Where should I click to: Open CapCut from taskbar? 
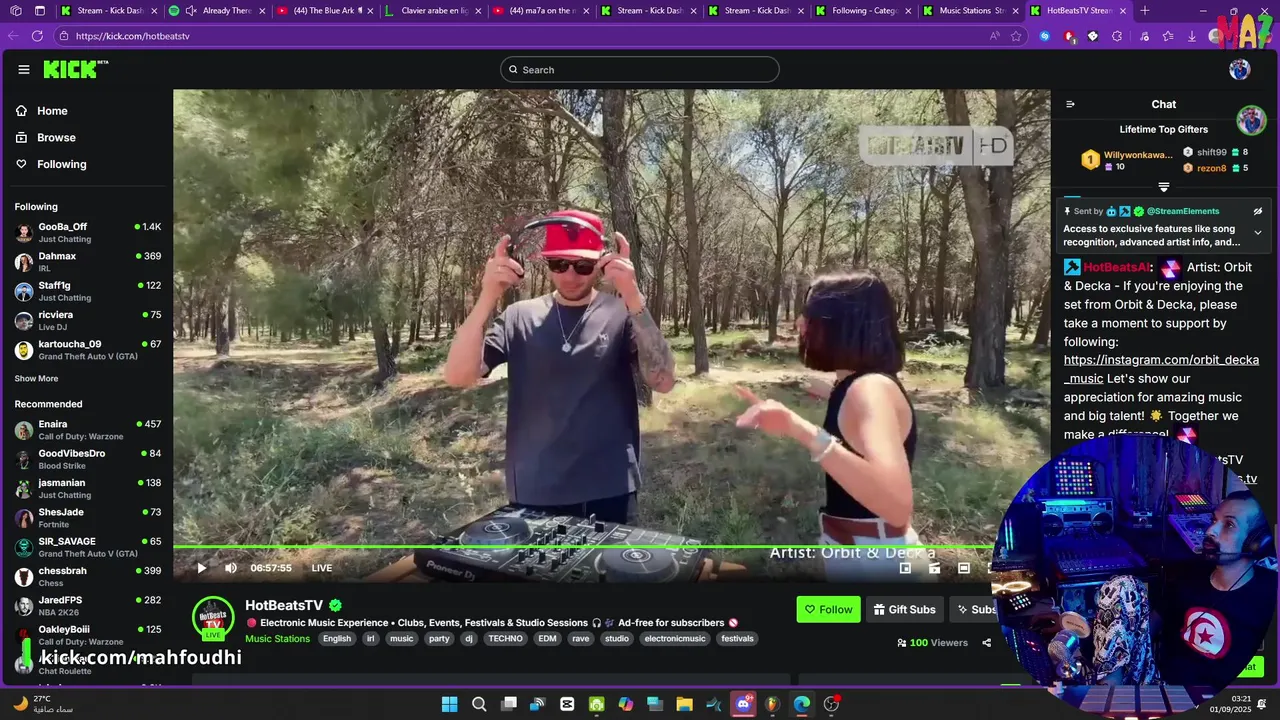(x=567, y=704)
